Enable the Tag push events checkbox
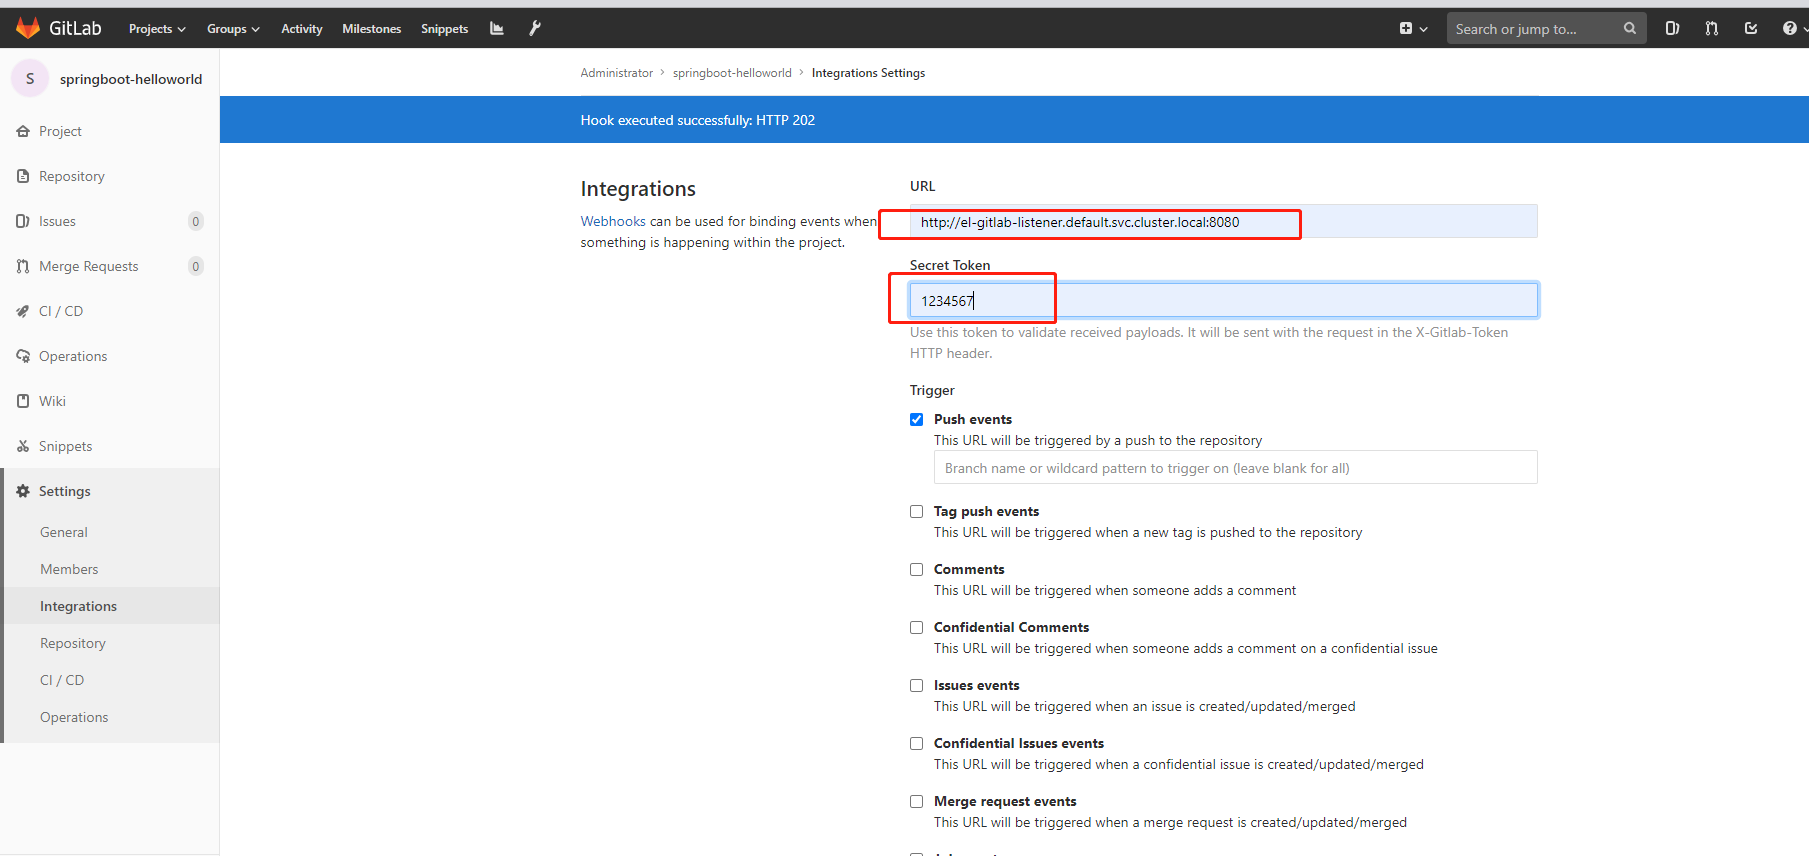The width and height of the screenshot is (1809, 856). [916, 511]
